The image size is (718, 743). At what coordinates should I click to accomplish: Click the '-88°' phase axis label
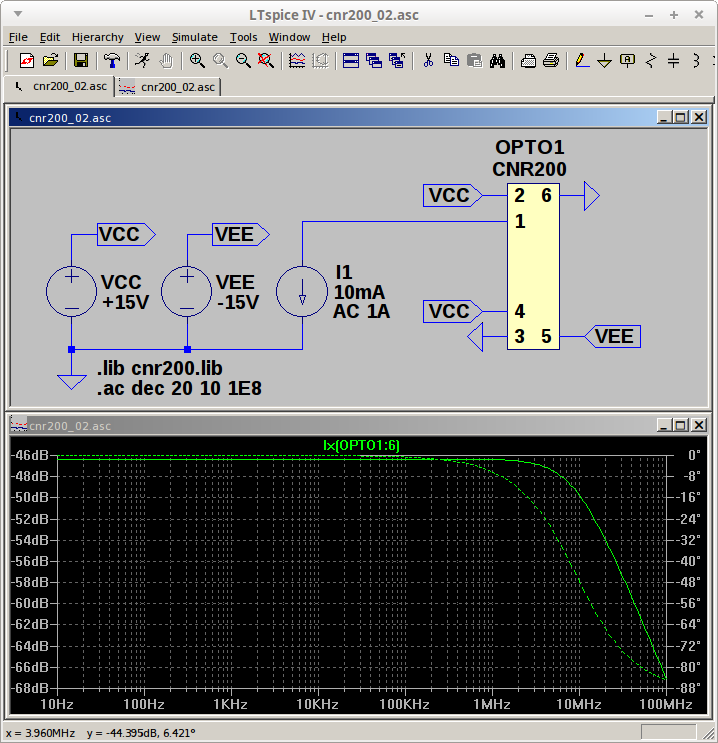pyautogui.click(x=691, y=688)
